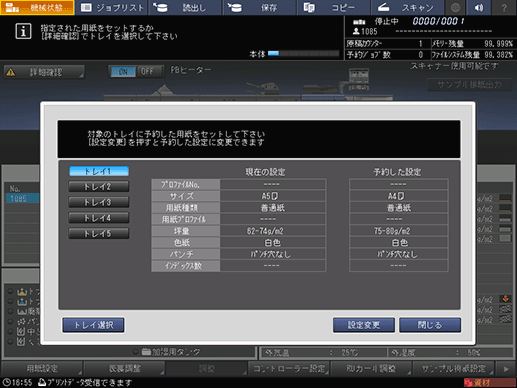Turn FBヒーター ON
Viewport: 517px width, 388px height.
[x=123, y=71]
